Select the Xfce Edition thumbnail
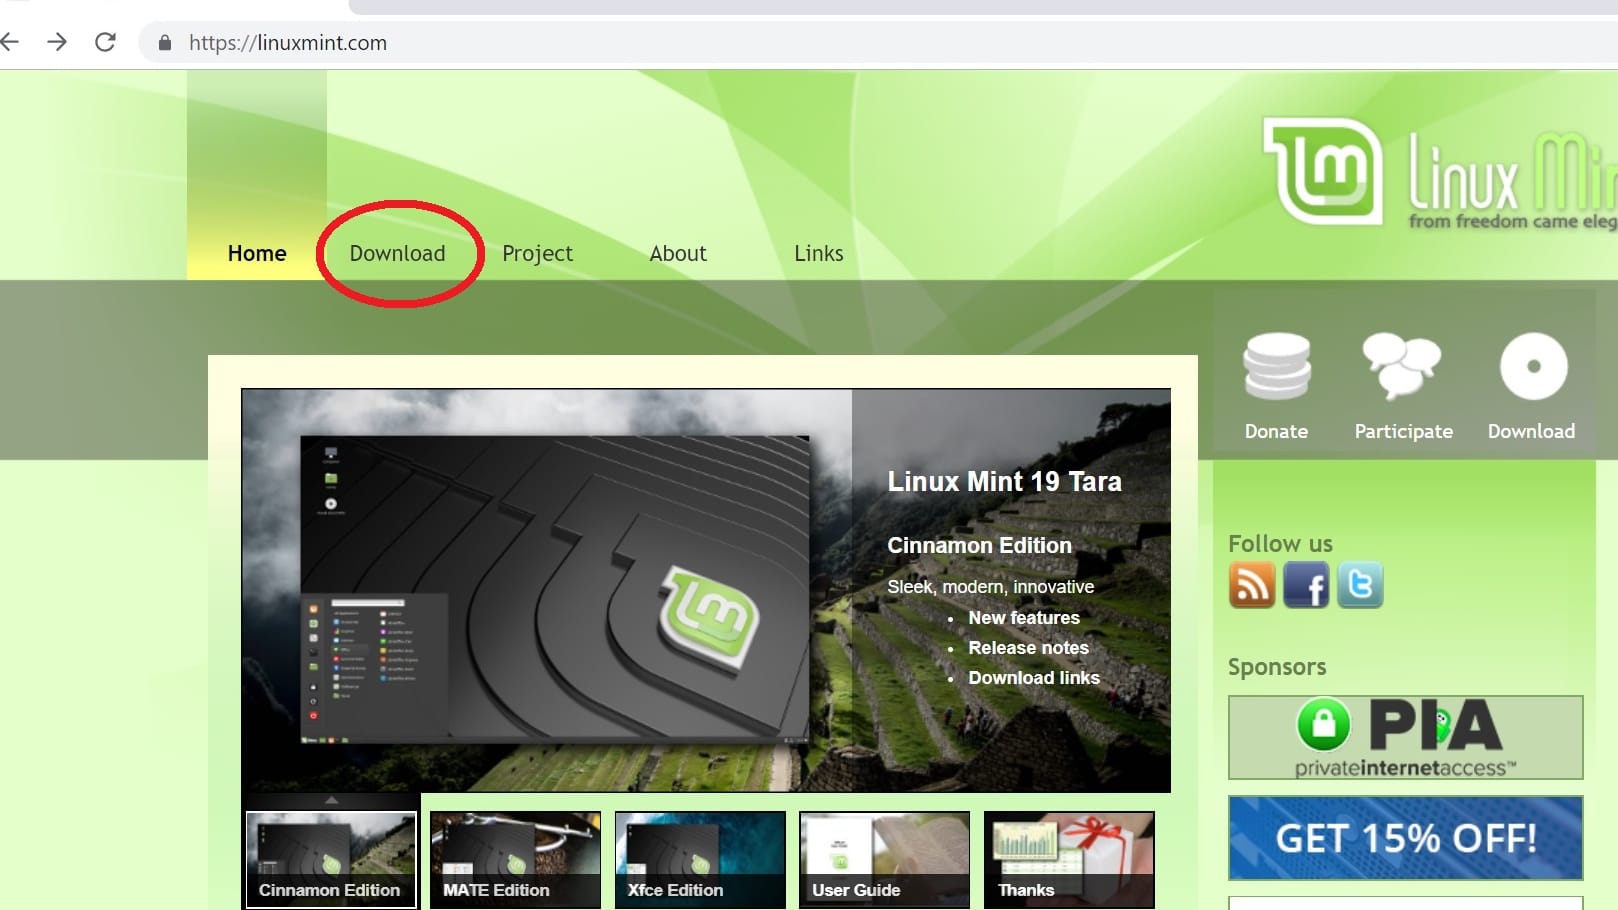The width and height of the screenshot is (1618, 910). 700,859
